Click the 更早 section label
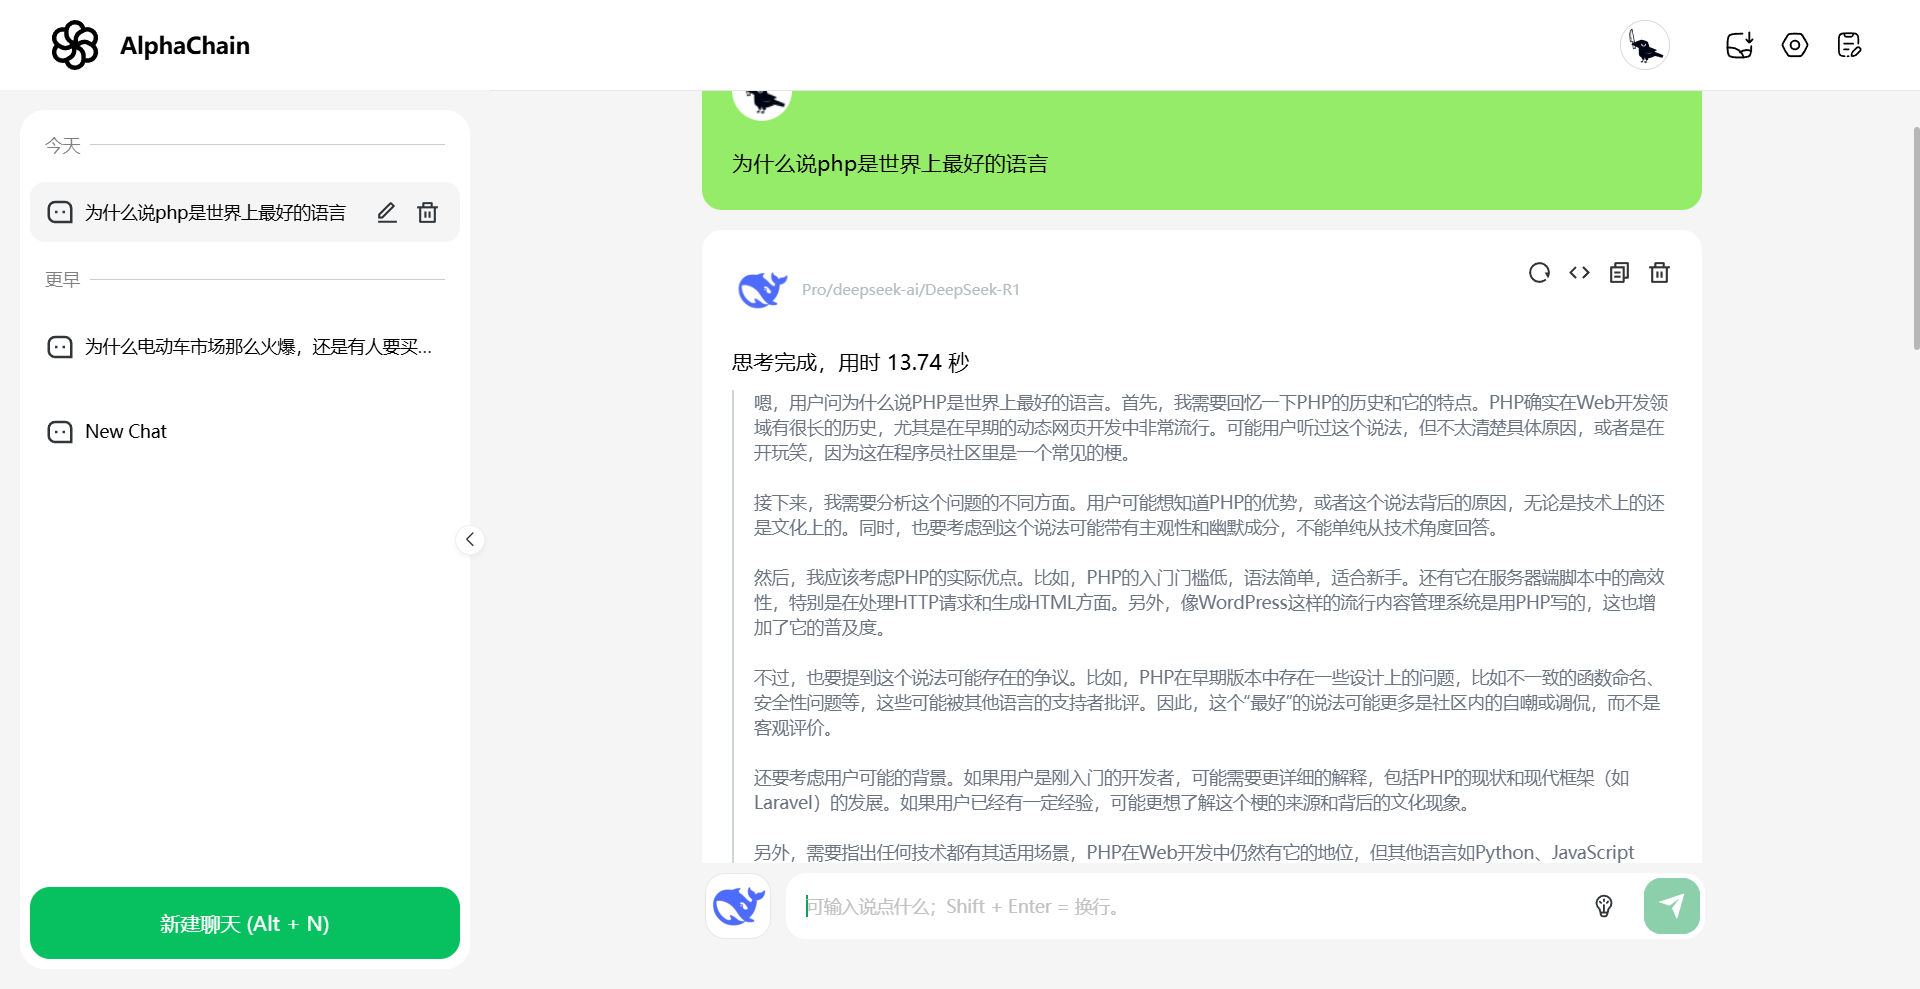The height and width of the screenshot is (989, 1920). click(x=62, y=279)
